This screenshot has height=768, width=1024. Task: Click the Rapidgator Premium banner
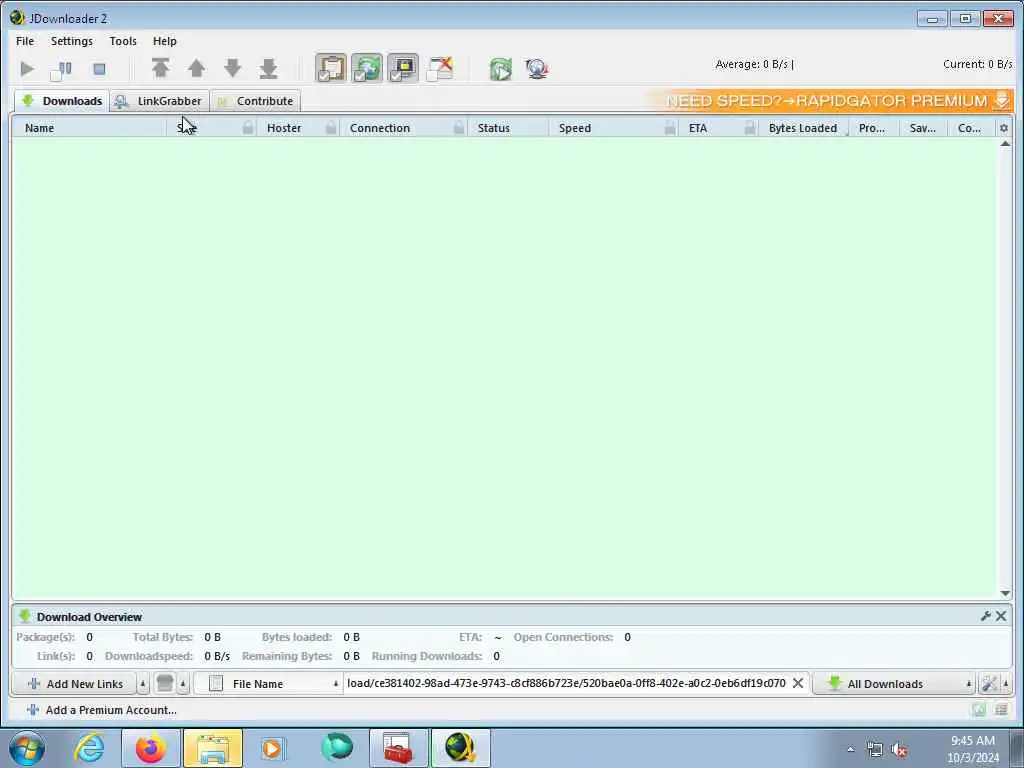(x=831, y=101)
